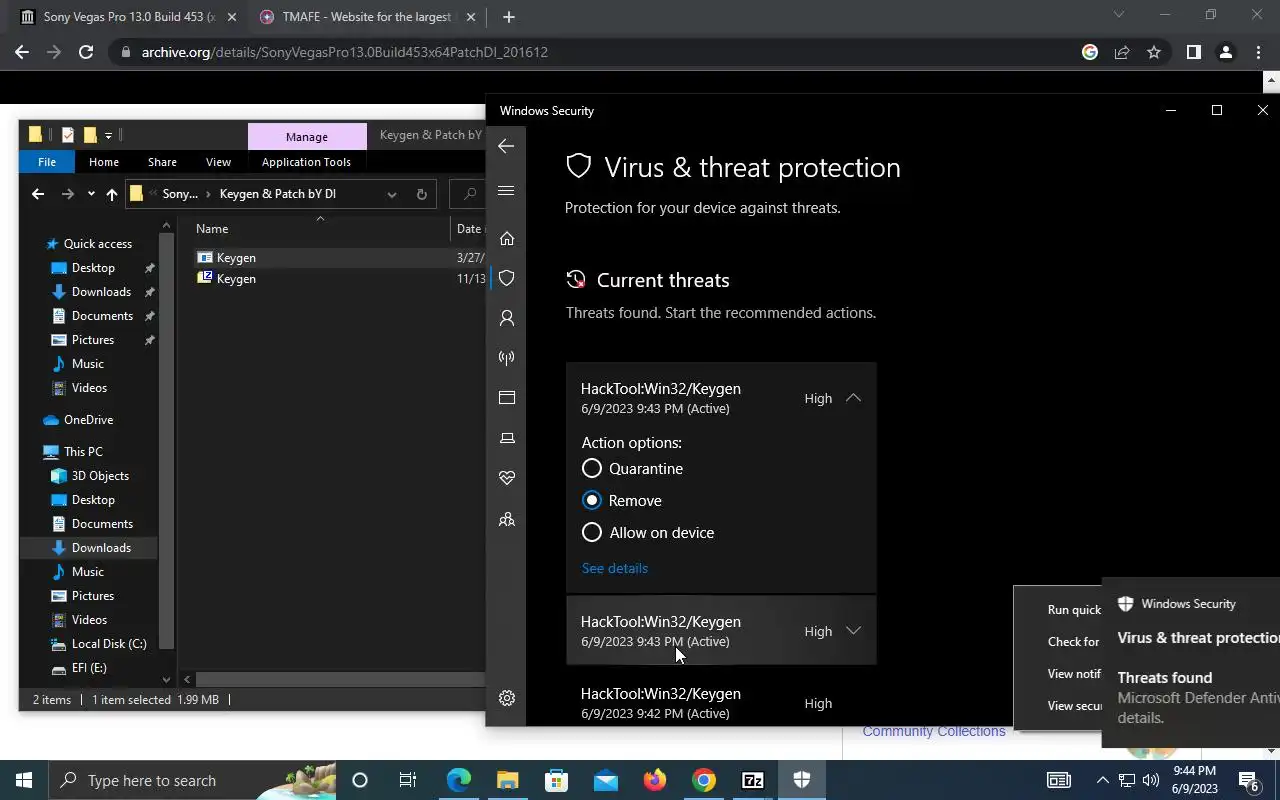The height and width of the screenshot is (800, 1280).
Task: Open Home in Windows Security sidebar
Action: click(507, 238)
